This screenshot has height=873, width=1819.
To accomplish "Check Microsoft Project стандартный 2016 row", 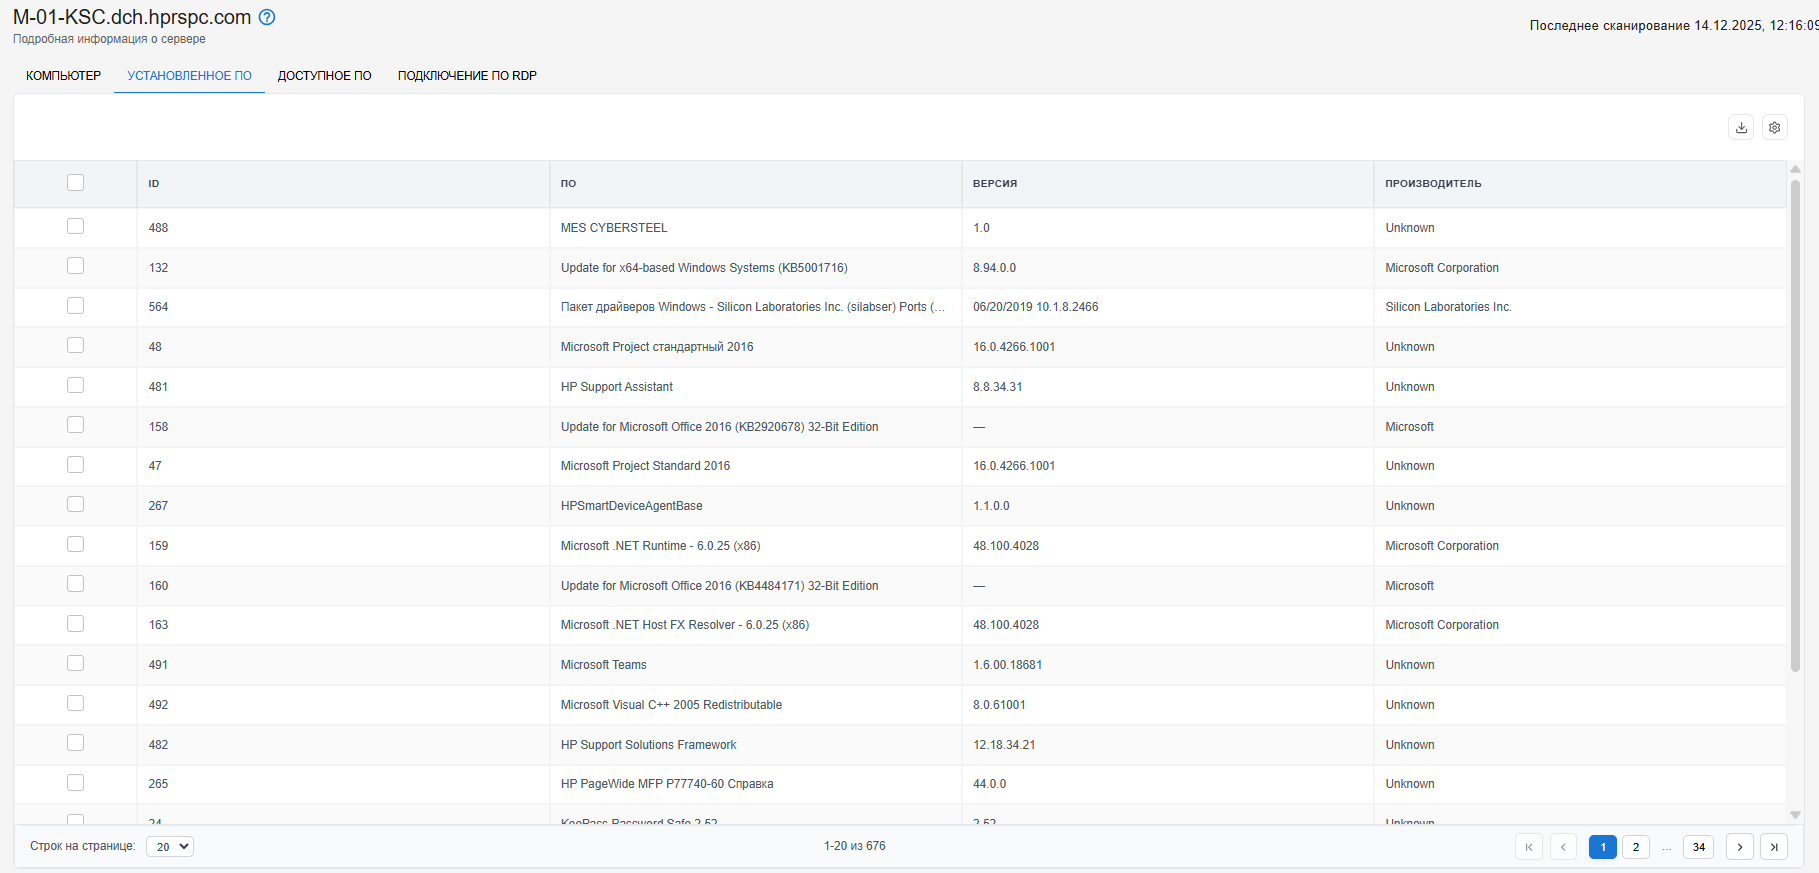I will coord(75,346).
